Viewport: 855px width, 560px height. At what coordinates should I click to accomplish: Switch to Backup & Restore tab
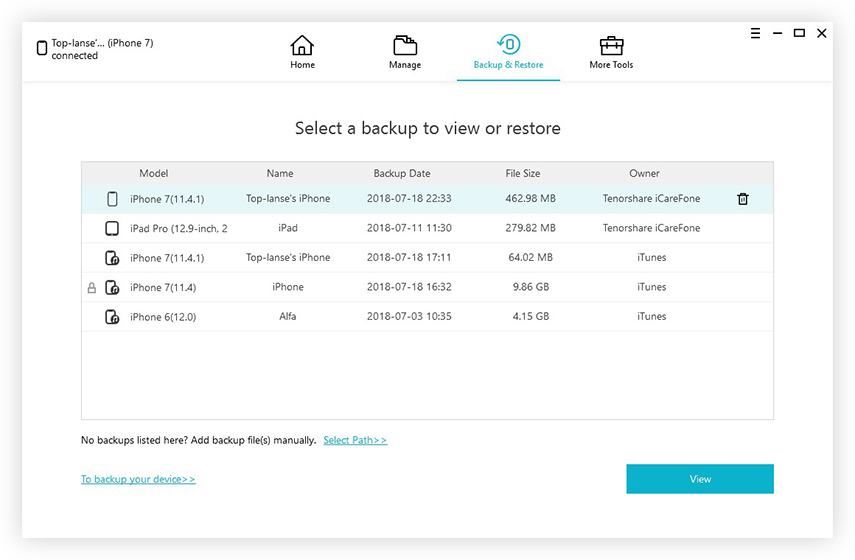point(508,52)
